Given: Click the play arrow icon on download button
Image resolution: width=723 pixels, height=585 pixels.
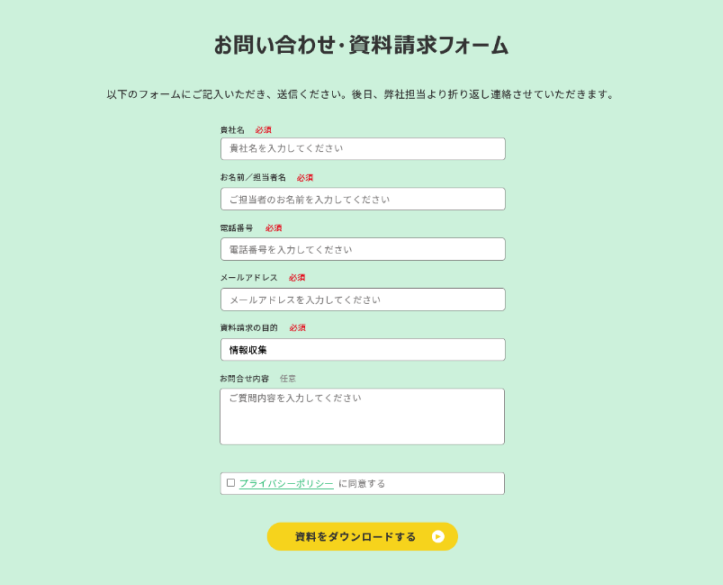Looking at the screenshot, I should [x=437, y=537].
